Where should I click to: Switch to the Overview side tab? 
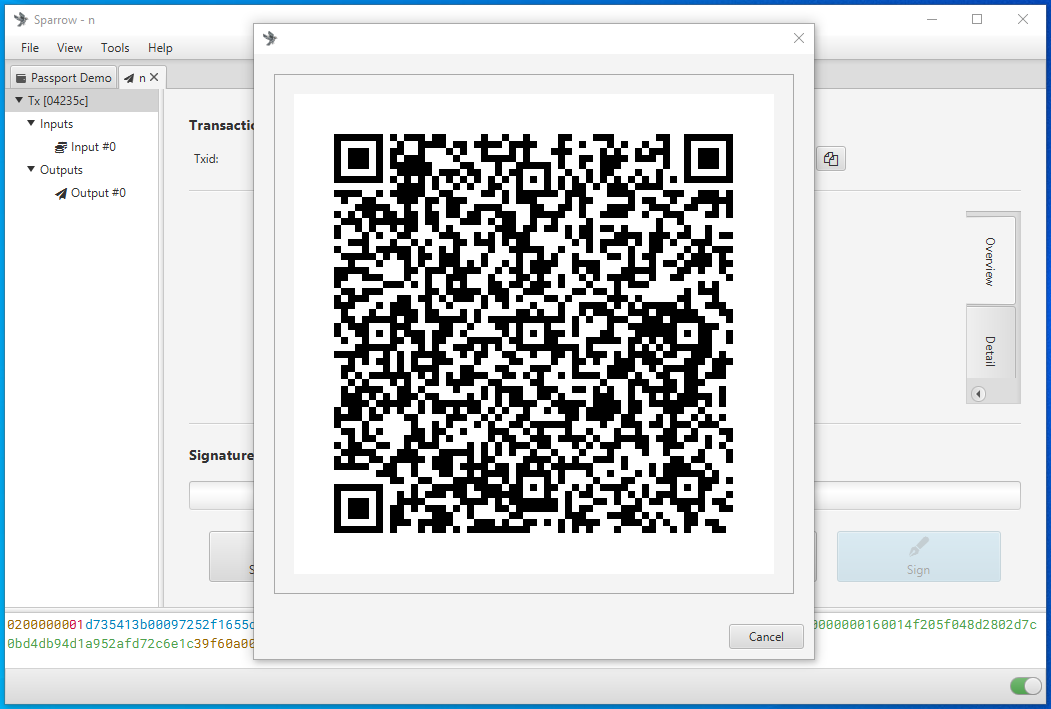pos(990,261)
